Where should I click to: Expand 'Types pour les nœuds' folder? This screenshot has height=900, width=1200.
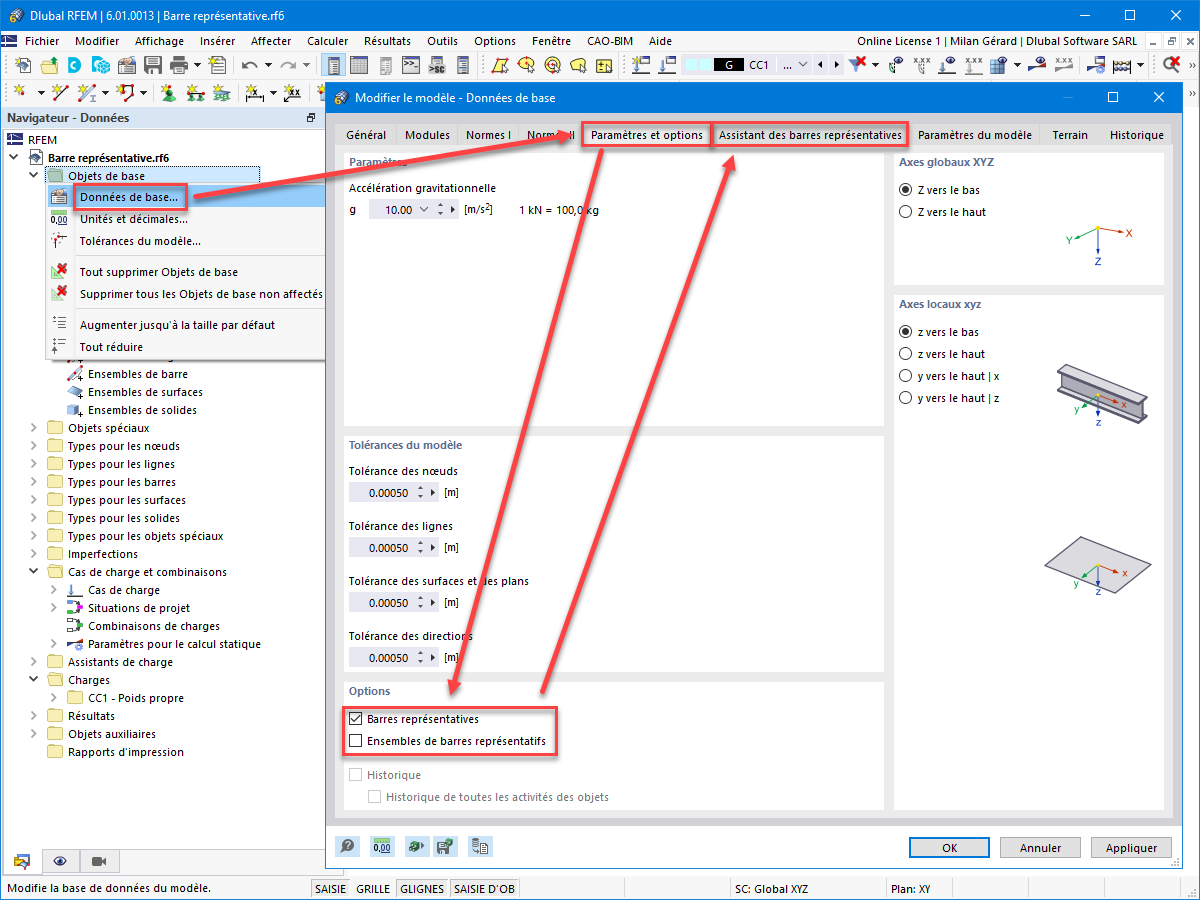(34, 446)
